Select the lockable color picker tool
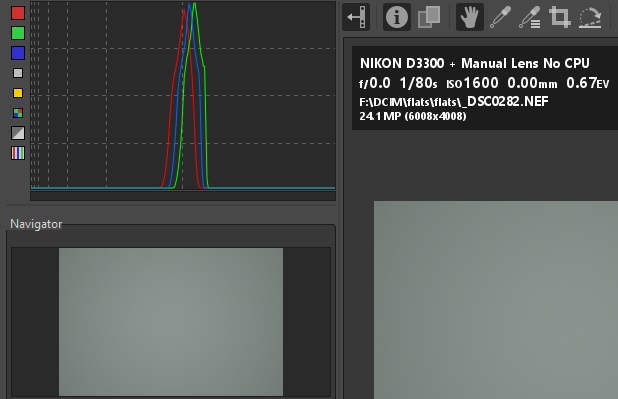Viewport: 618px width, 399px height. 530,17
